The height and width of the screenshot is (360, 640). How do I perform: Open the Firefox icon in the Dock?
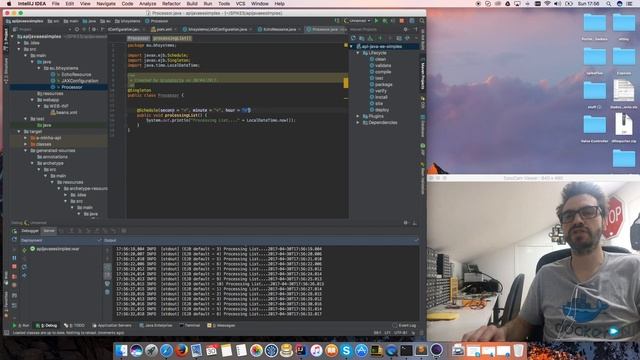181,350
